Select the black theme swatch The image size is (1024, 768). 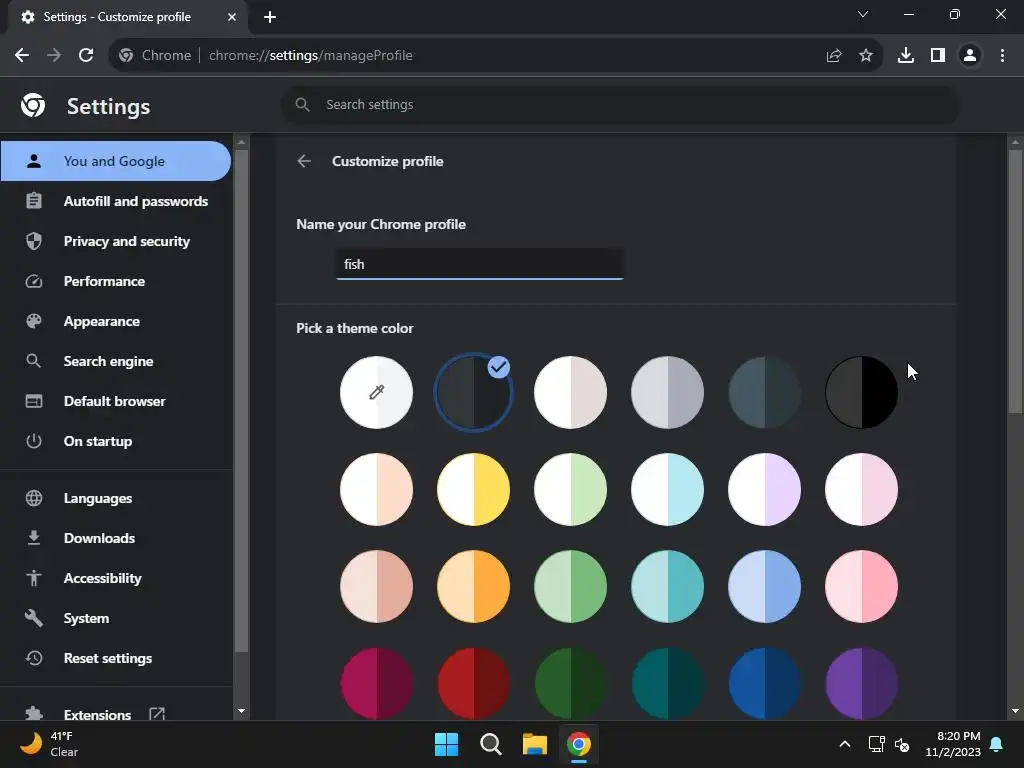click(x=861, y=392)
